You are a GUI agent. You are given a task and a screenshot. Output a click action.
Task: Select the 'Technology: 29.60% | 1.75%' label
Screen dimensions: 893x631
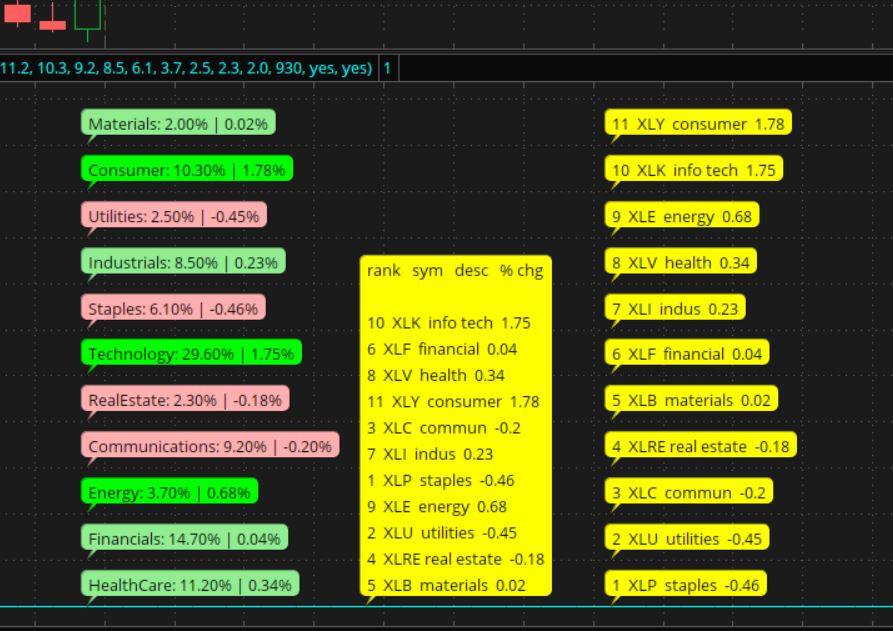coord(191,353)
